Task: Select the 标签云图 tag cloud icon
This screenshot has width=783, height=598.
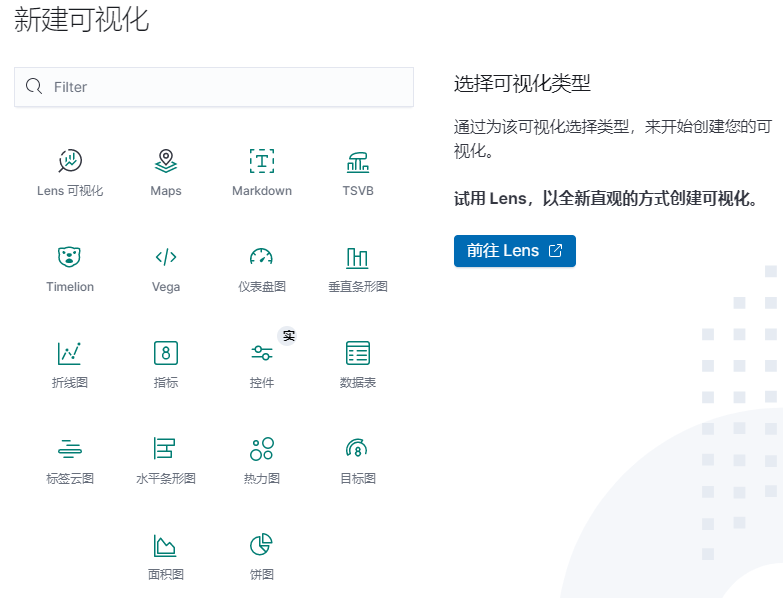Action: [x=70, y=449]
